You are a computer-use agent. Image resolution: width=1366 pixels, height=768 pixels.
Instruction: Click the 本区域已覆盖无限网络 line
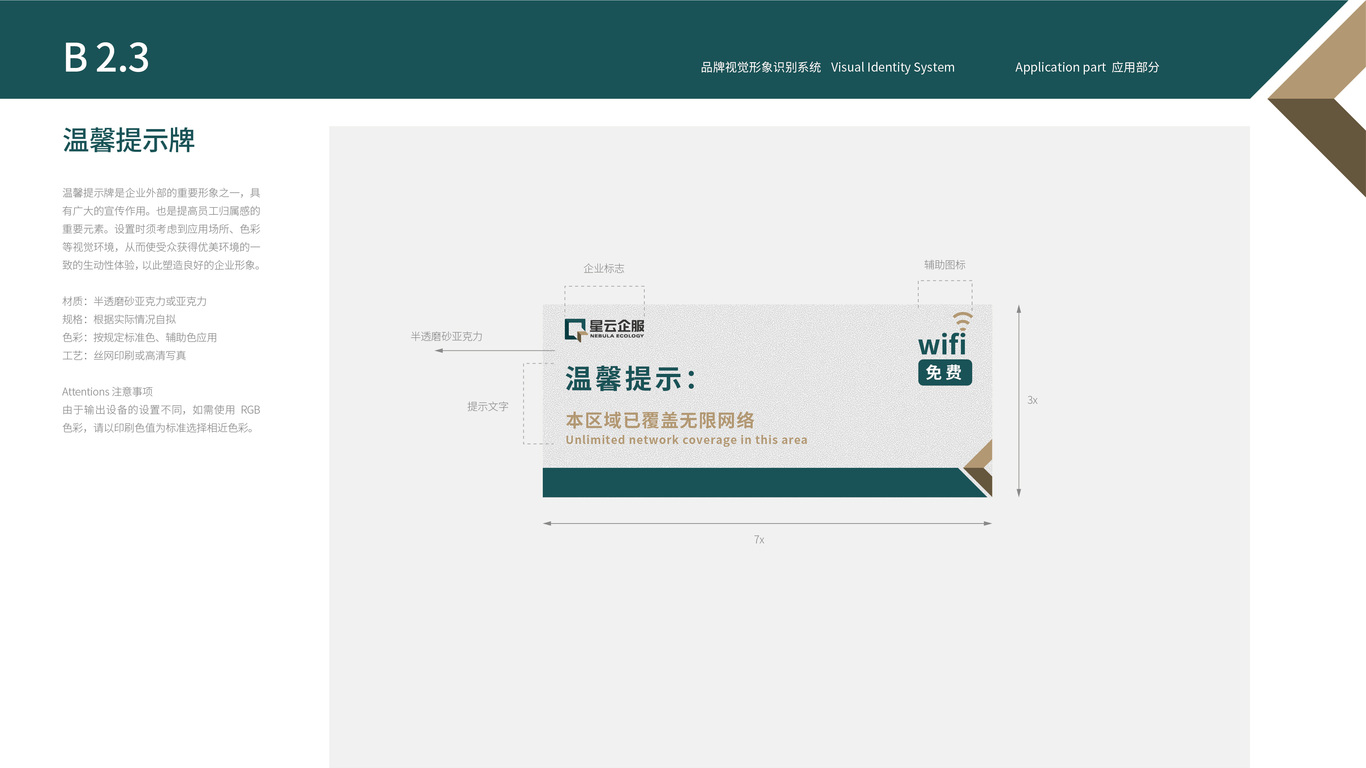(660, 420)
